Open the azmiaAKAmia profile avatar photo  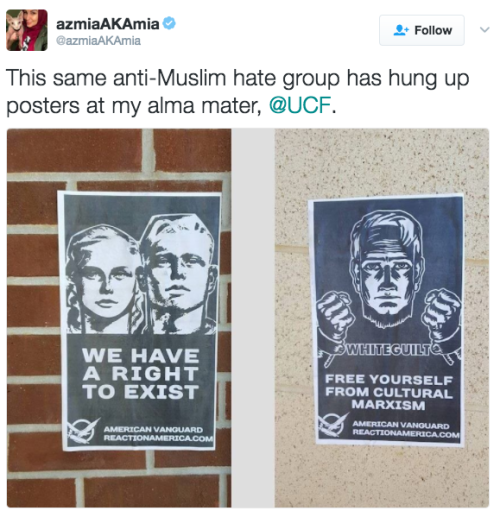point(27,30)
